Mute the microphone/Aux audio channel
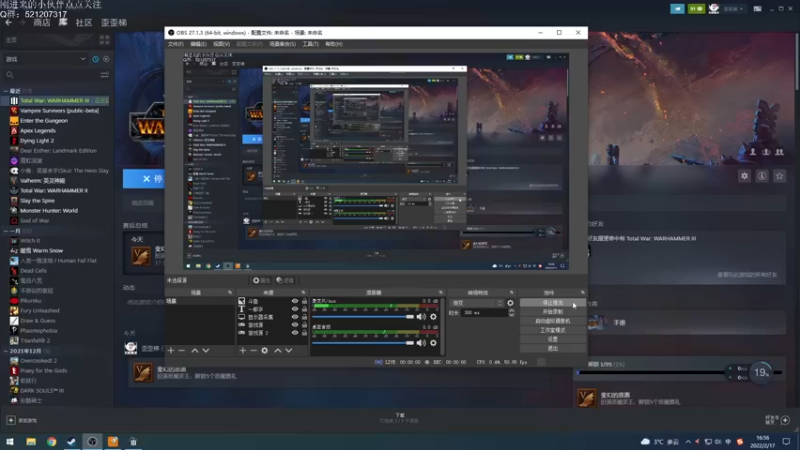 tap(421, 317)
